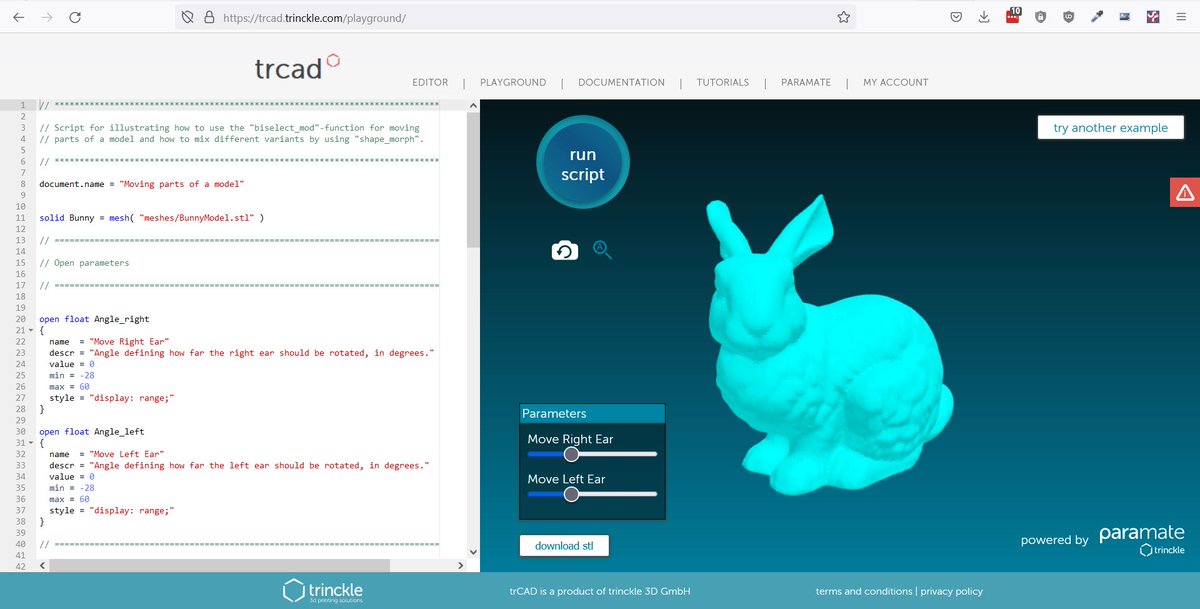
Task: Click line number 27 in gutter
Action: (x=19, y=398)
